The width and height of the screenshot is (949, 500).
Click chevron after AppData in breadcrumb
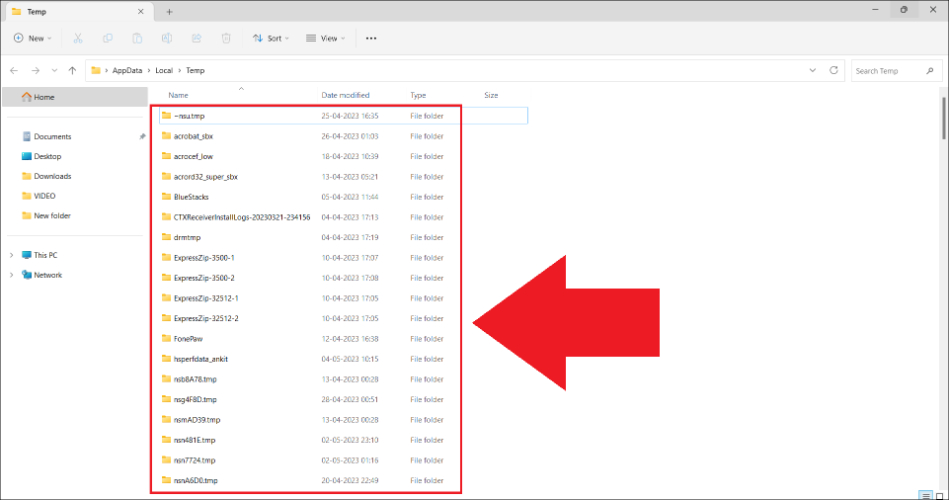pos(149,71)
